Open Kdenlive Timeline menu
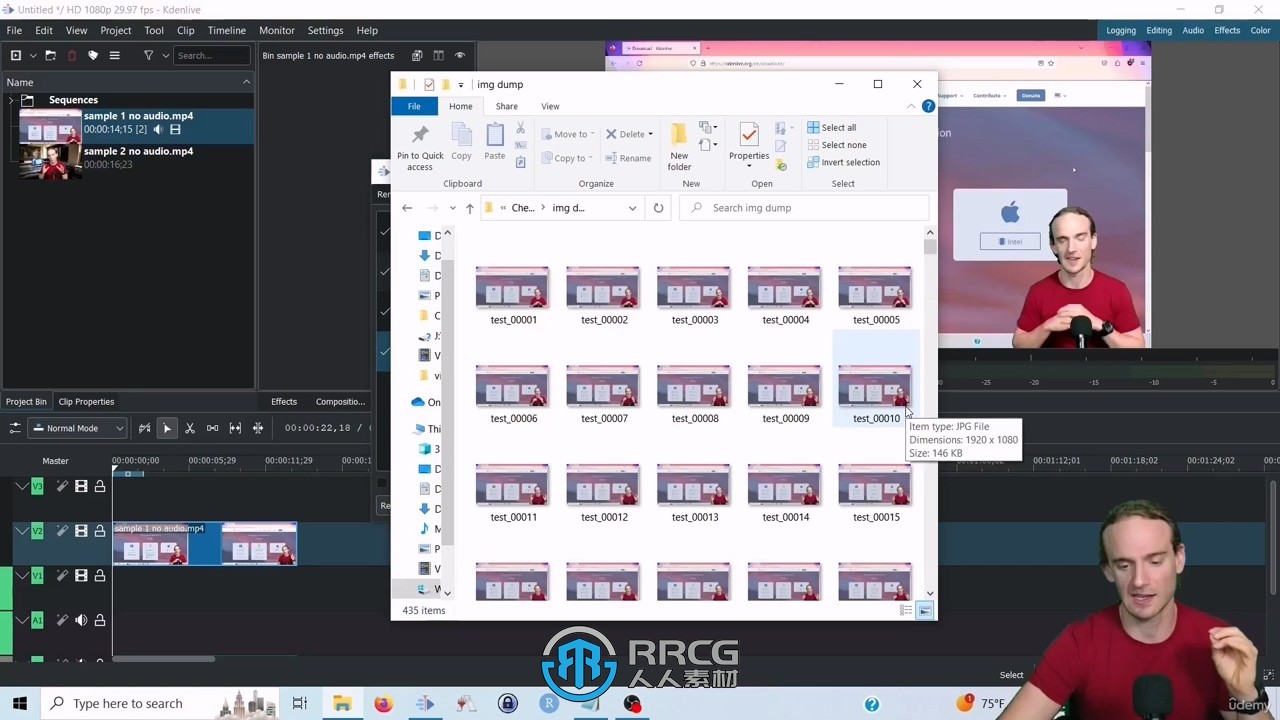The image size is (1280, 720). click(x=226, y=31)
